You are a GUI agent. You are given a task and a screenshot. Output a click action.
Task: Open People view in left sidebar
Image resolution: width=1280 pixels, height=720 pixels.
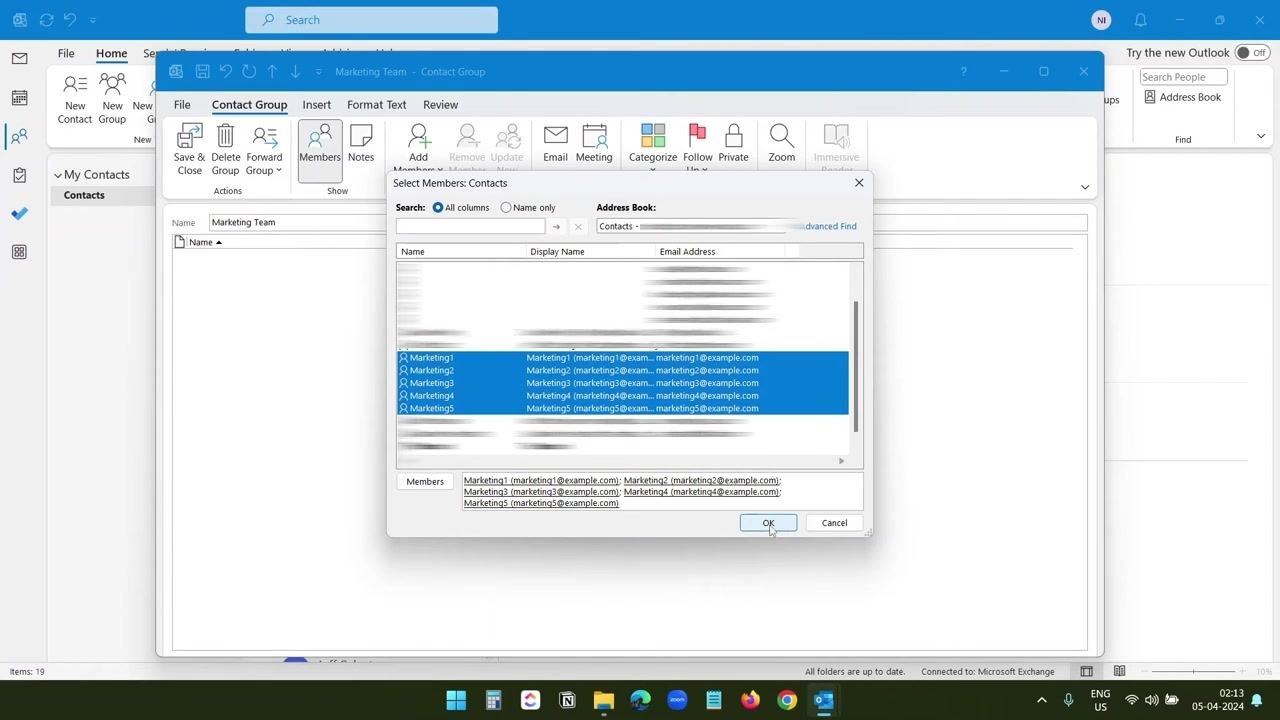(x=19, y=137)
